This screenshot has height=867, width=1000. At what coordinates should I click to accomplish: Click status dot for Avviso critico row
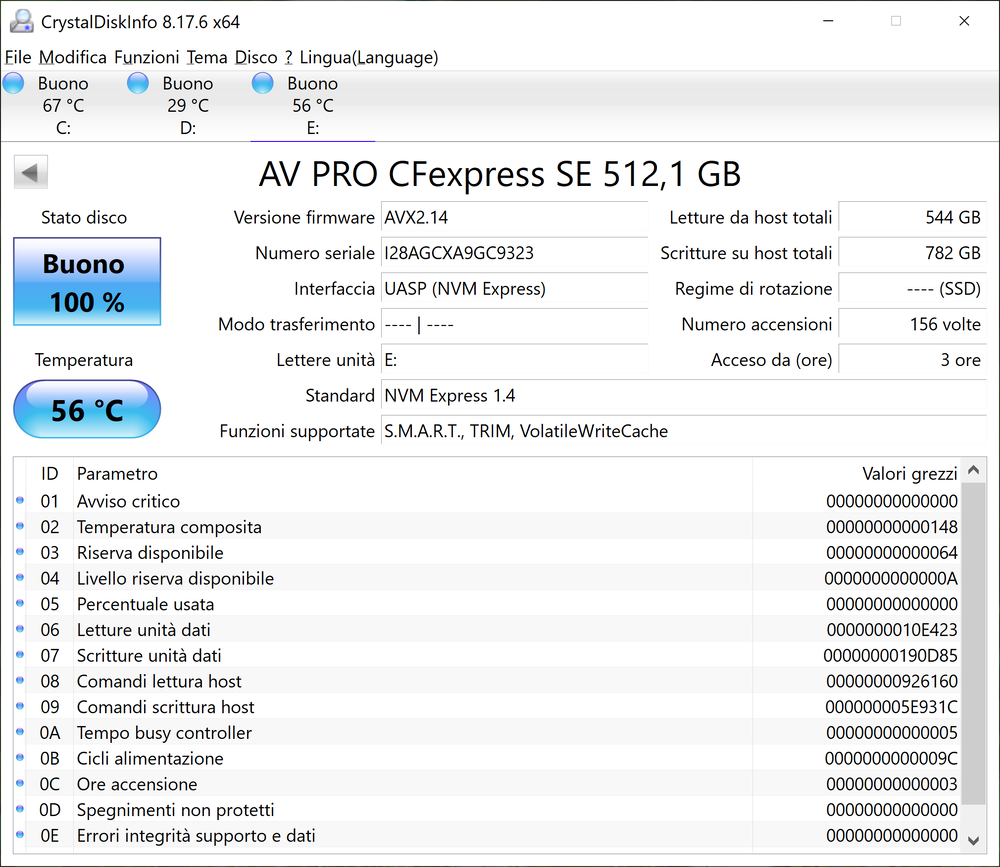coord(20,501)
